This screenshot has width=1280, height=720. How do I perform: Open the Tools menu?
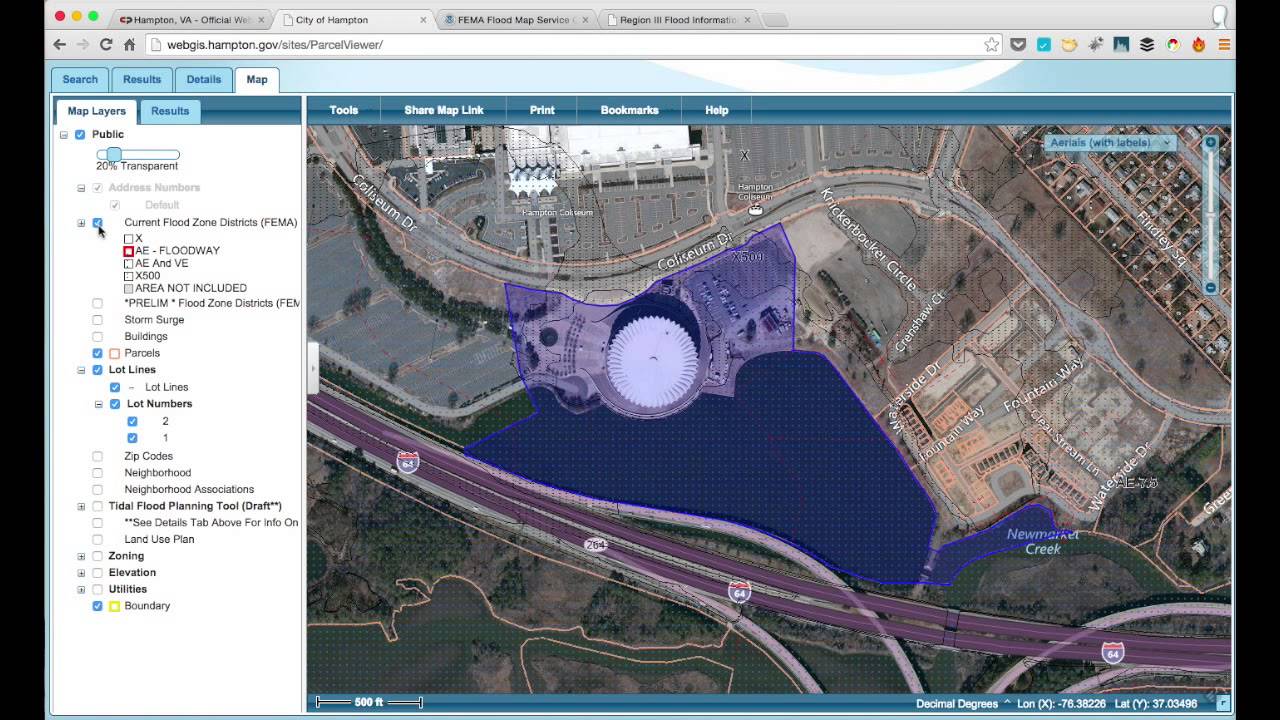(x=344, y=110)
